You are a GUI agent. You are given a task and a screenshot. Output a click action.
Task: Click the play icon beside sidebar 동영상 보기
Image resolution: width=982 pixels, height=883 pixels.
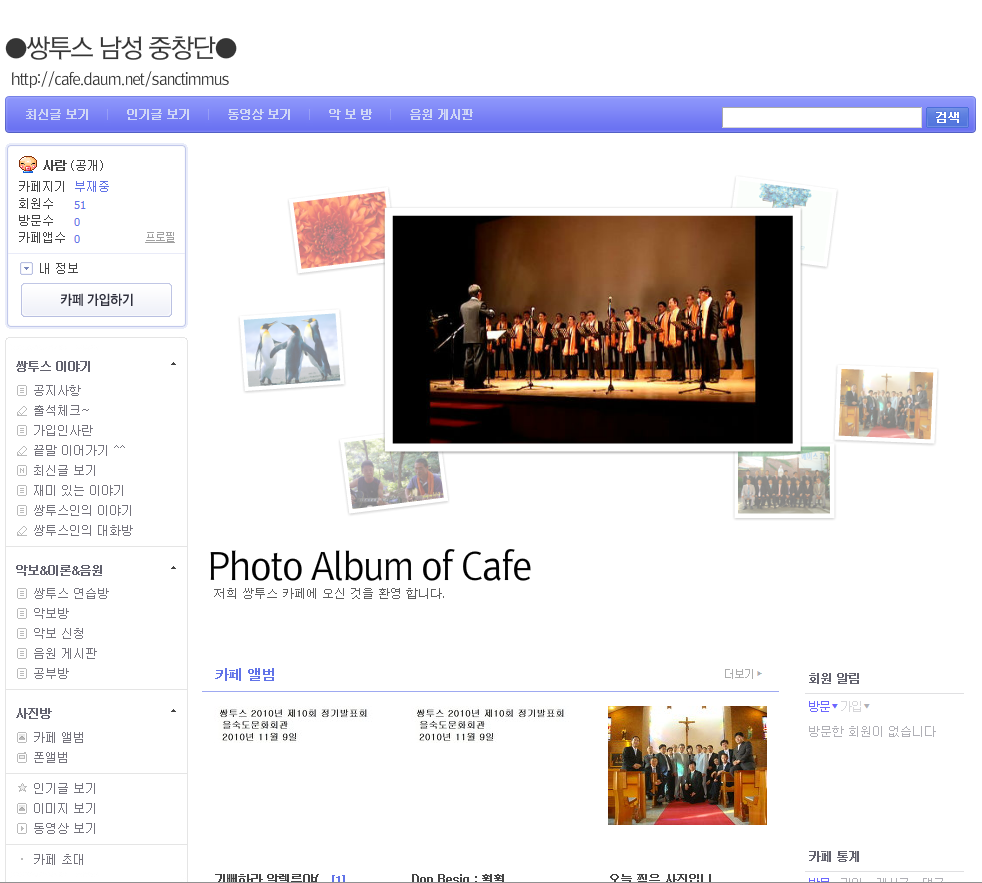click(x=22, y=829)
